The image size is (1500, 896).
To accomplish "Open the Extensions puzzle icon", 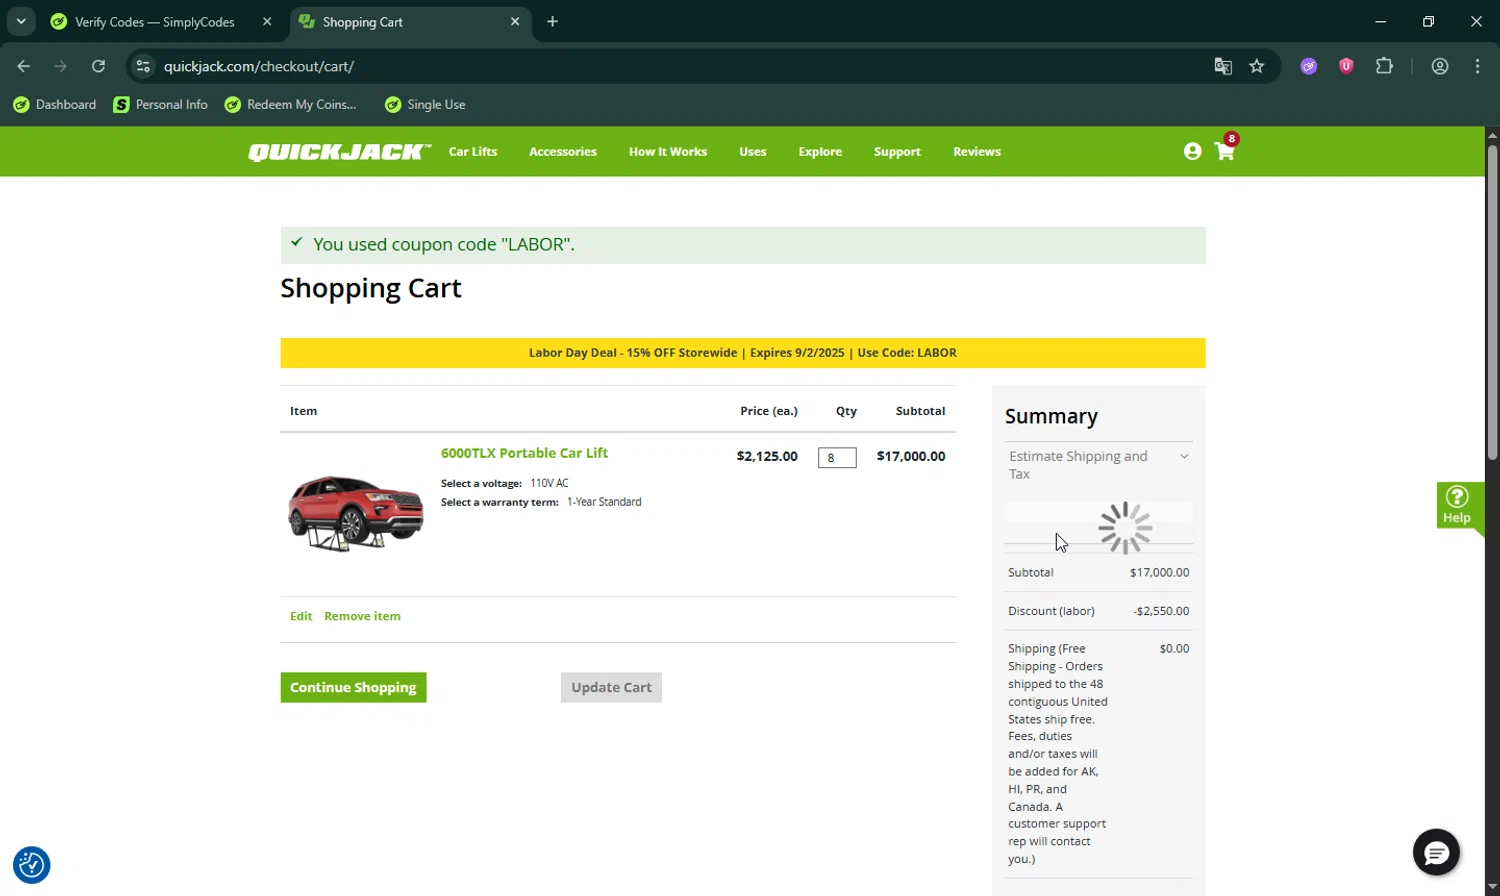I will tap(1384, 66).
